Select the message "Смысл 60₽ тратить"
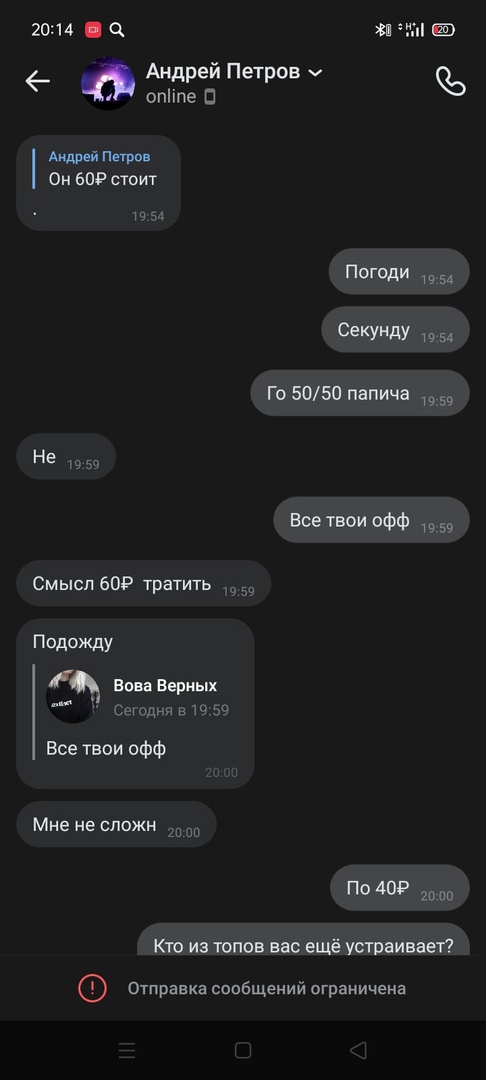 (143, 583)
